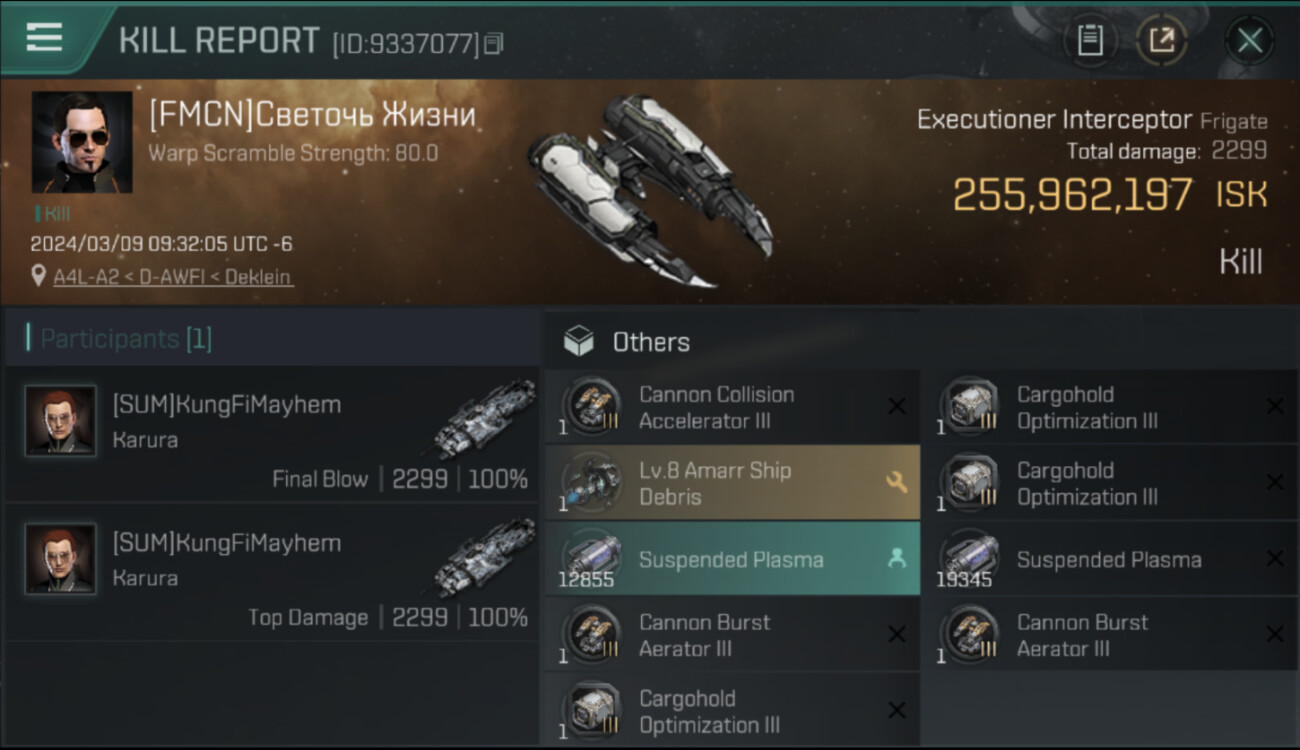Copy the kill report ID

pos(494,44)
